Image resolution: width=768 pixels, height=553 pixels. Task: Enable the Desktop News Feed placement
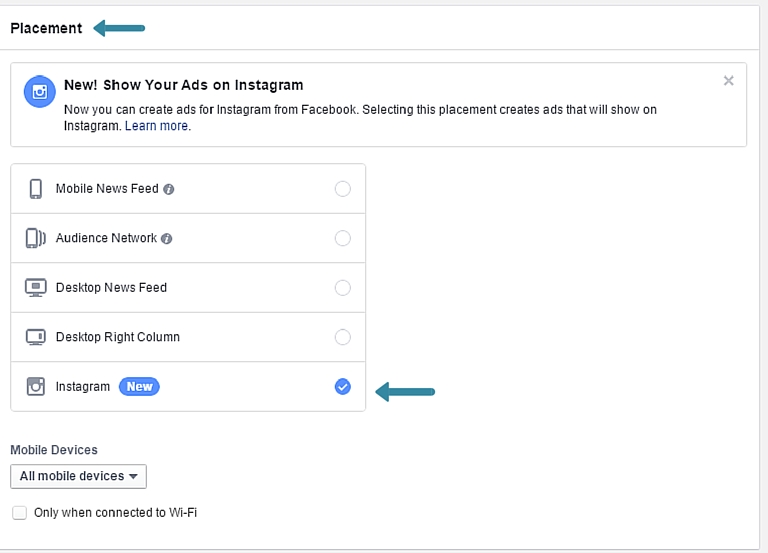(342, 288)
